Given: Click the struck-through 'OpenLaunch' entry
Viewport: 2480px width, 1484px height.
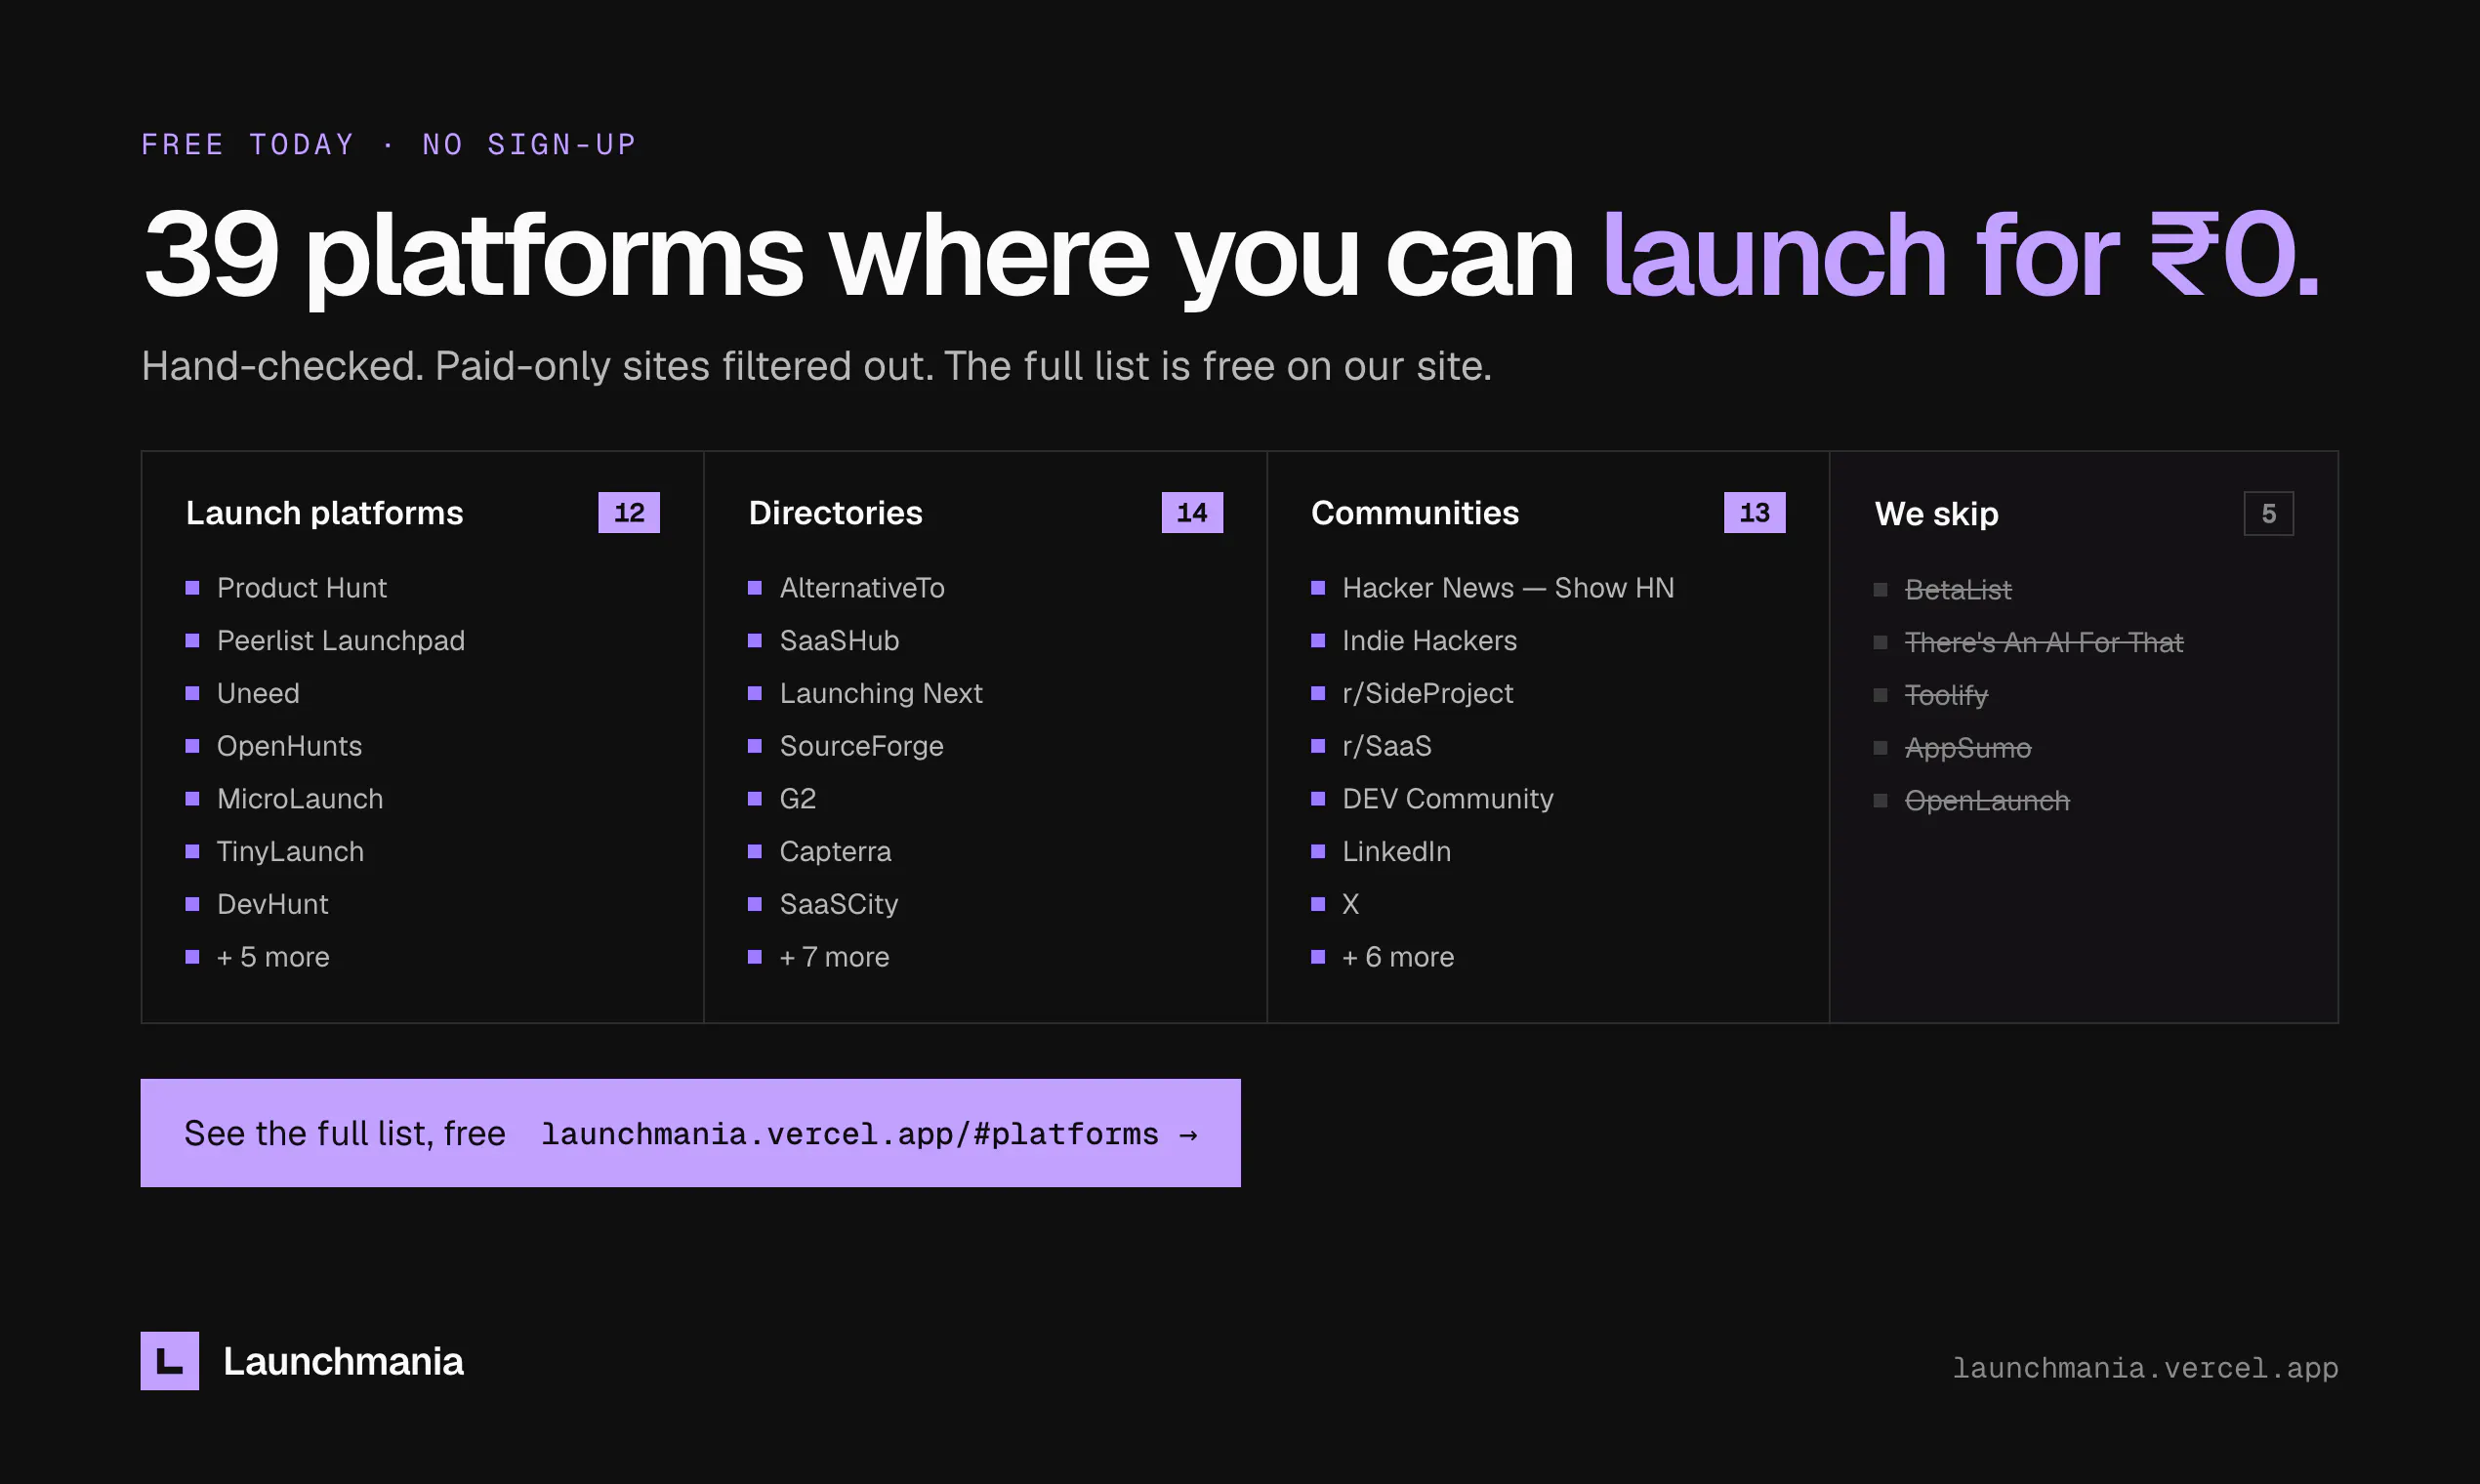Looking at the screenshot, I should click(1986, 801).
